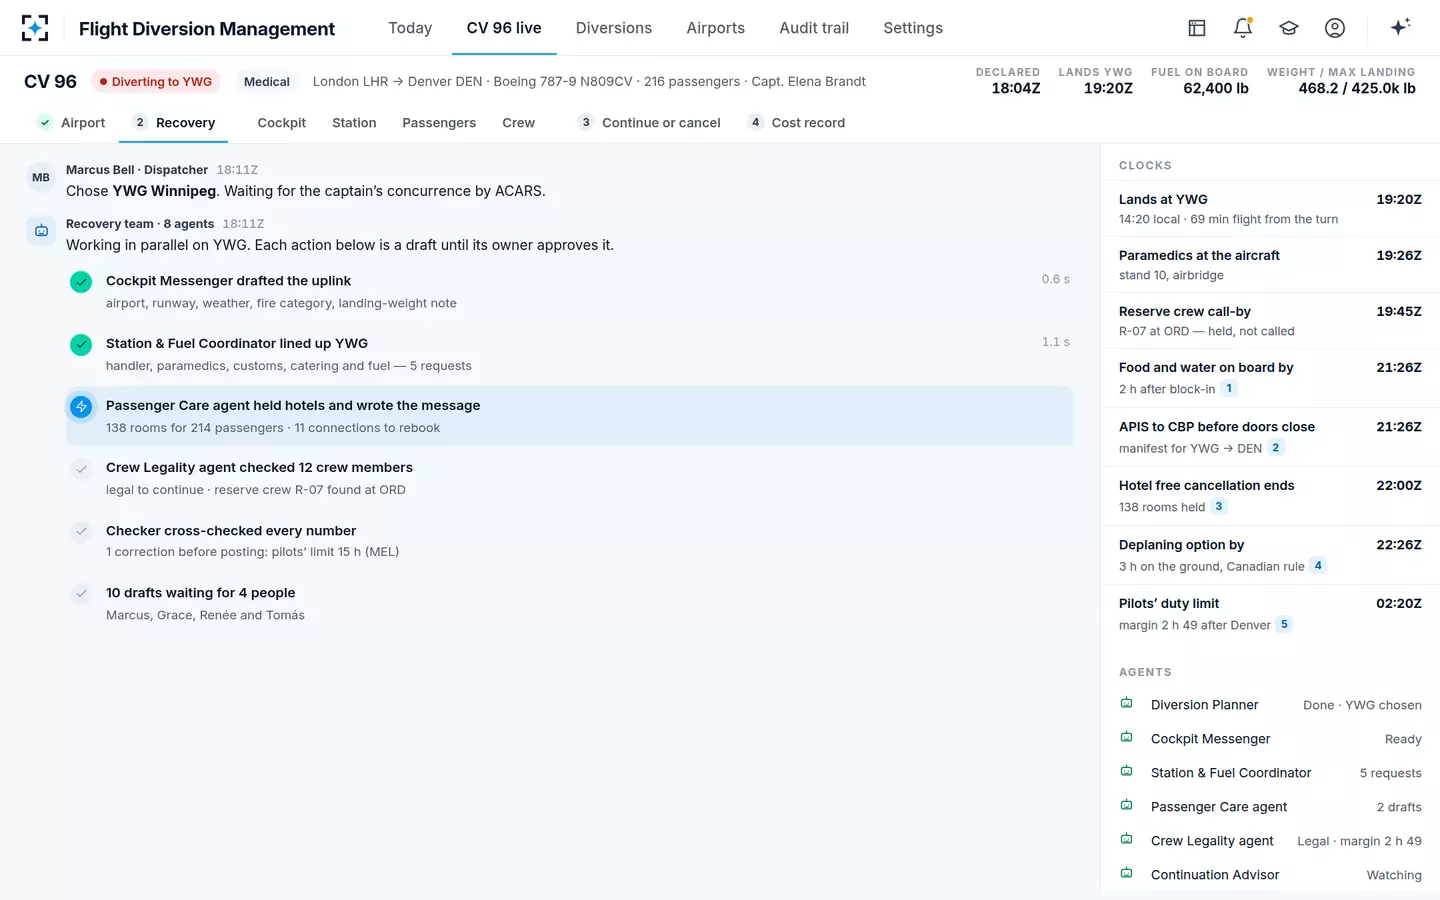Click the Continuation Advisor agent icon
This screenshot has height=900, width=1440.
pyautogui.click(x=1127, y=874)
